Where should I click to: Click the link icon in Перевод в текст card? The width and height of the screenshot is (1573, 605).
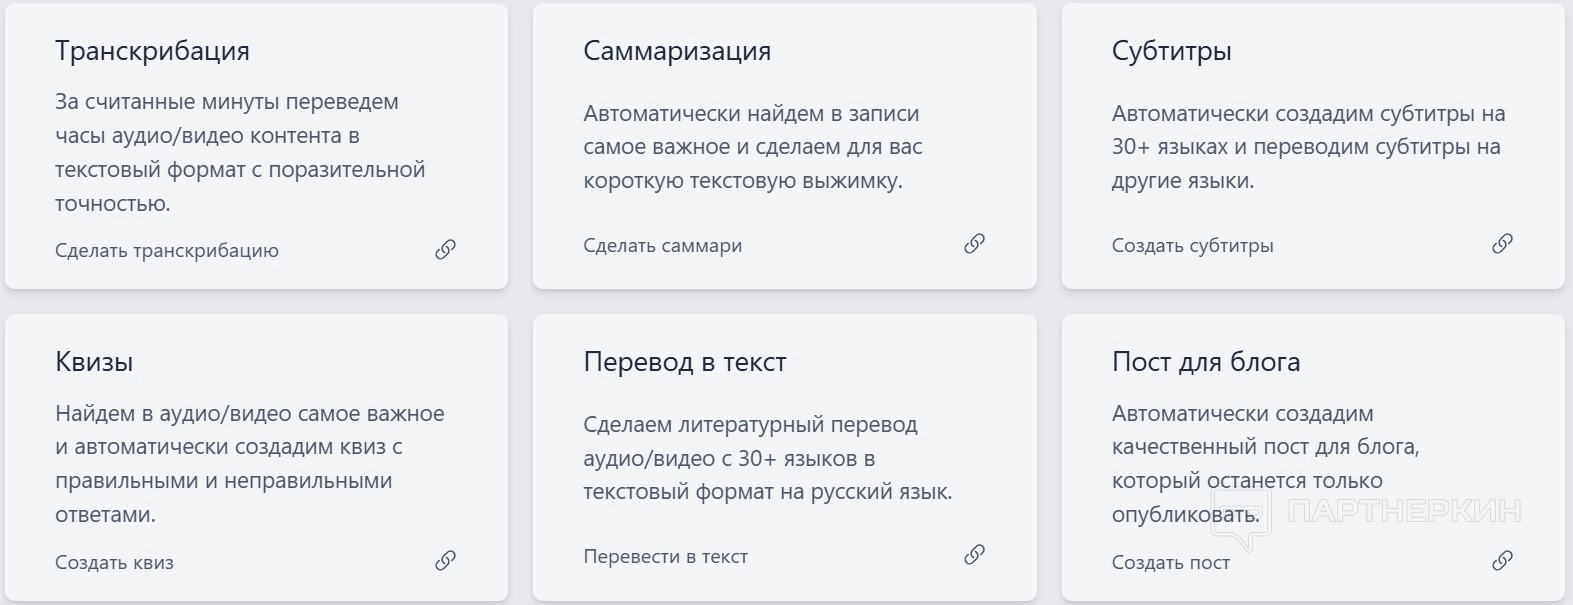click(974, 555)
